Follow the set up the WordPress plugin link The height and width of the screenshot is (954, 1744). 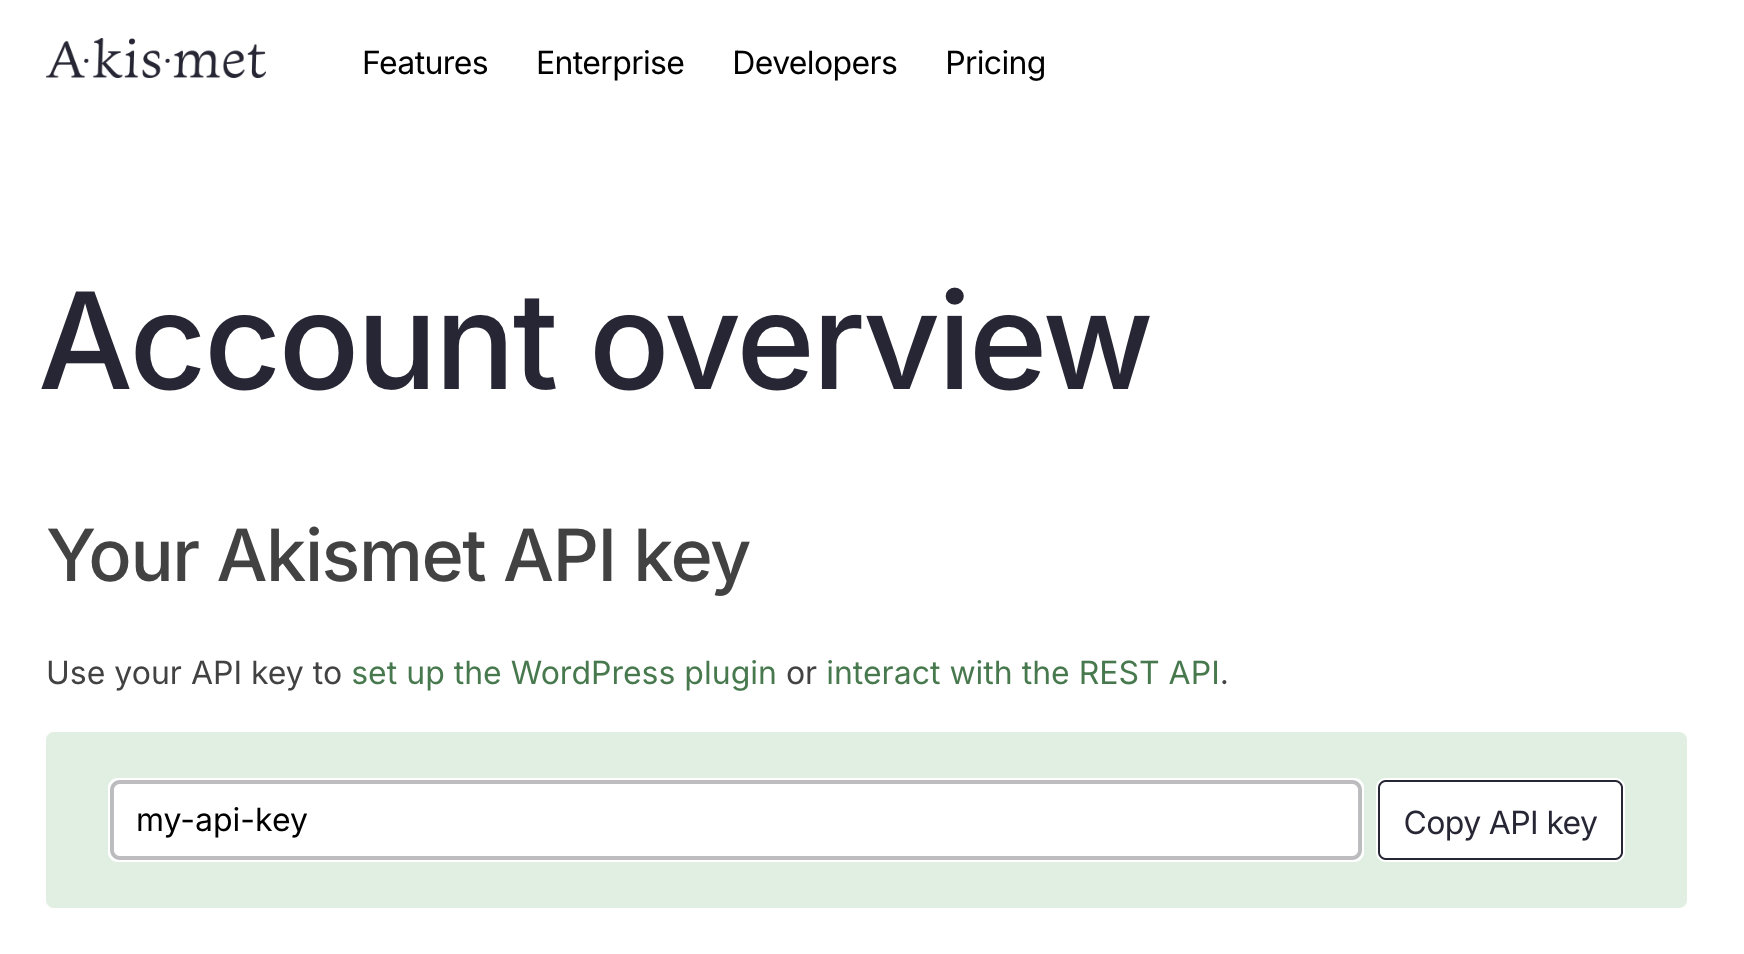[x=563, y=672]
